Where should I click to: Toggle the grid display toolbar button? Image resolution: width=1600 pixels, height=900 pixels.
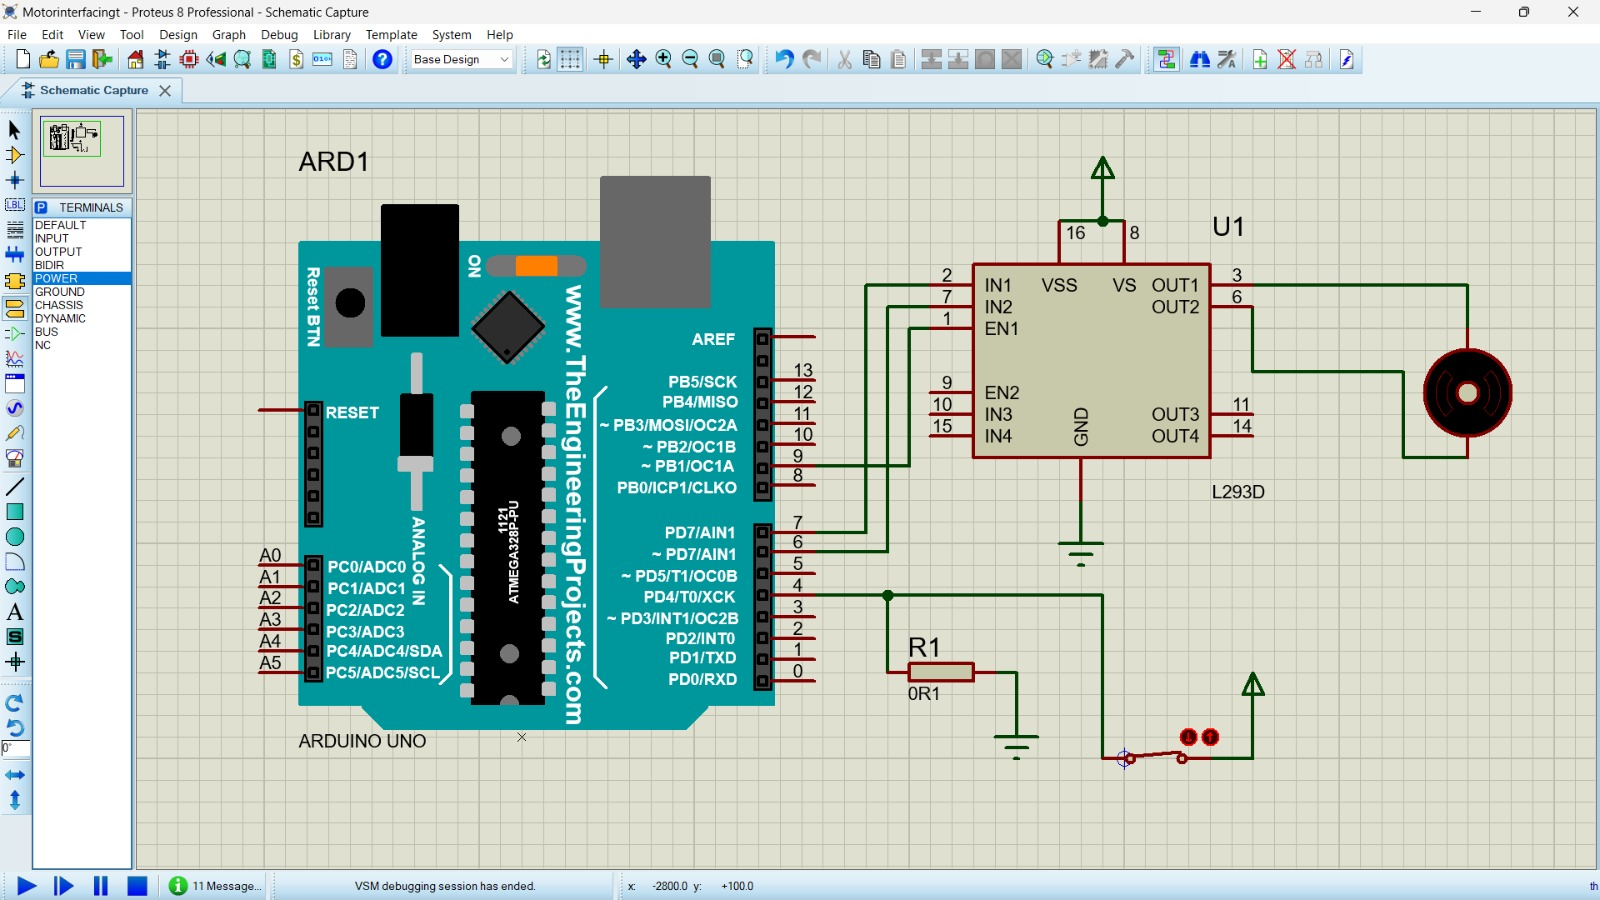pyautogui.click(x=570, y=59)
